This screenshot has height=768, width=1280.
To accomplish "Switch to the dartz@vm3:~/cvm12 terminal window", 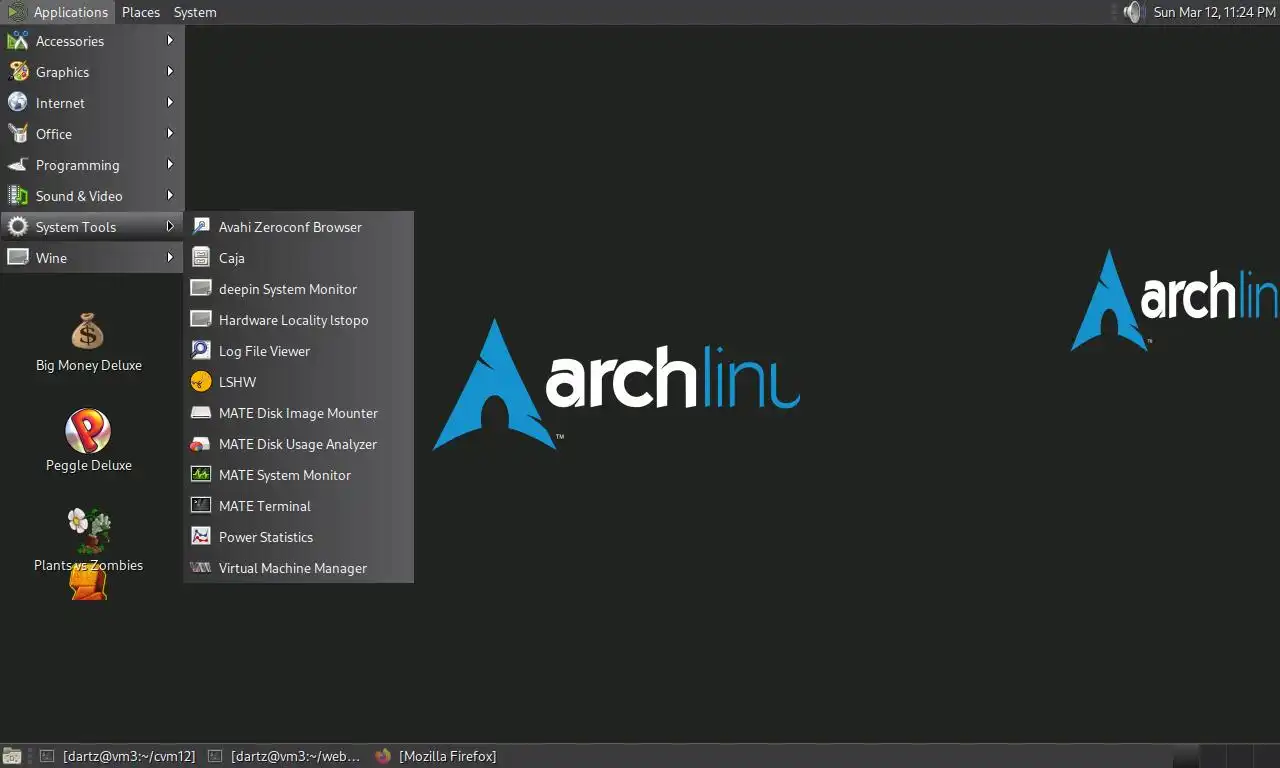I will click(x=117, y=756).
